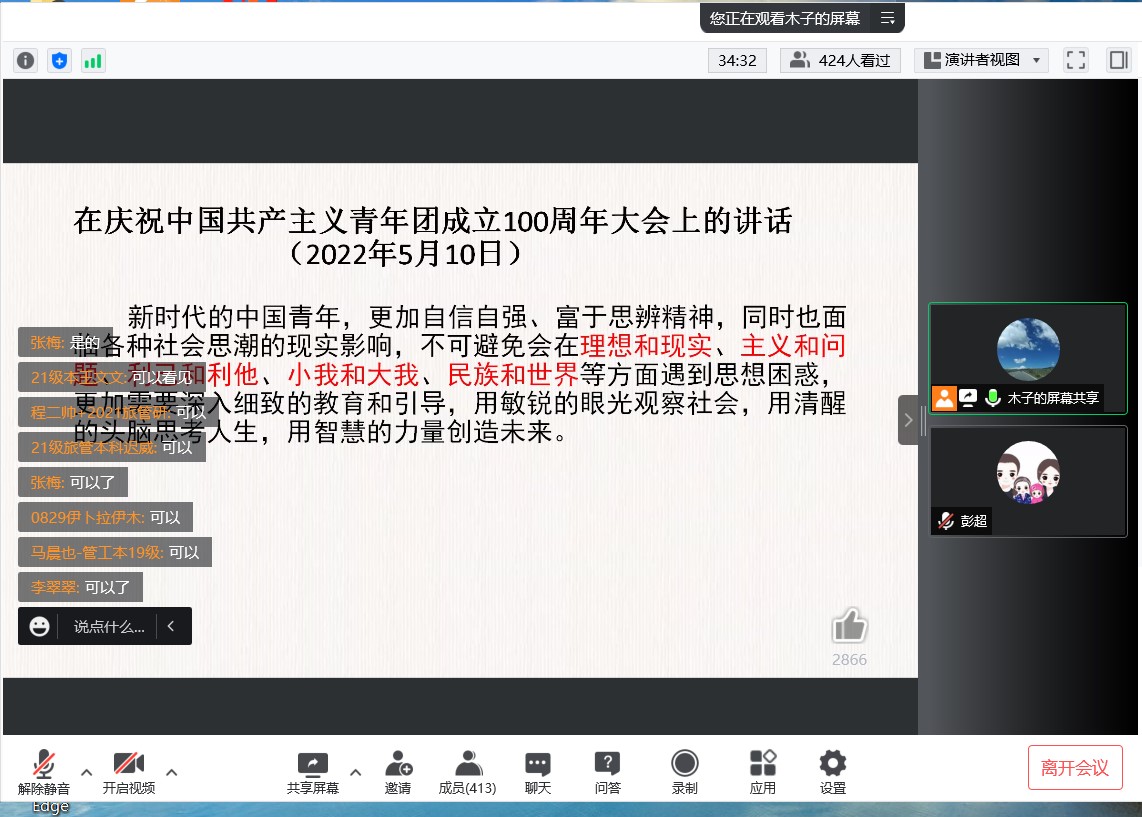This screenshot has height=817, width=1142.
Task: Click 木子's green microphone icon
Action: pyautogui.click(x=992, y=398)
